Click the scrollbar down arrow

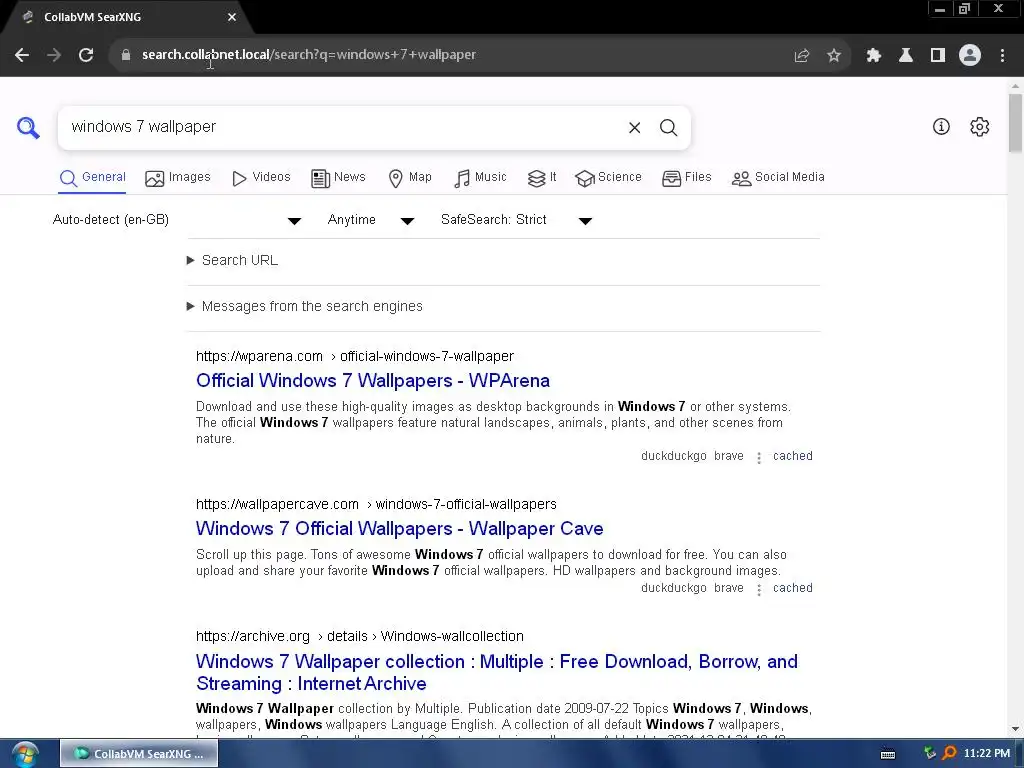[x=1015, y=729]
